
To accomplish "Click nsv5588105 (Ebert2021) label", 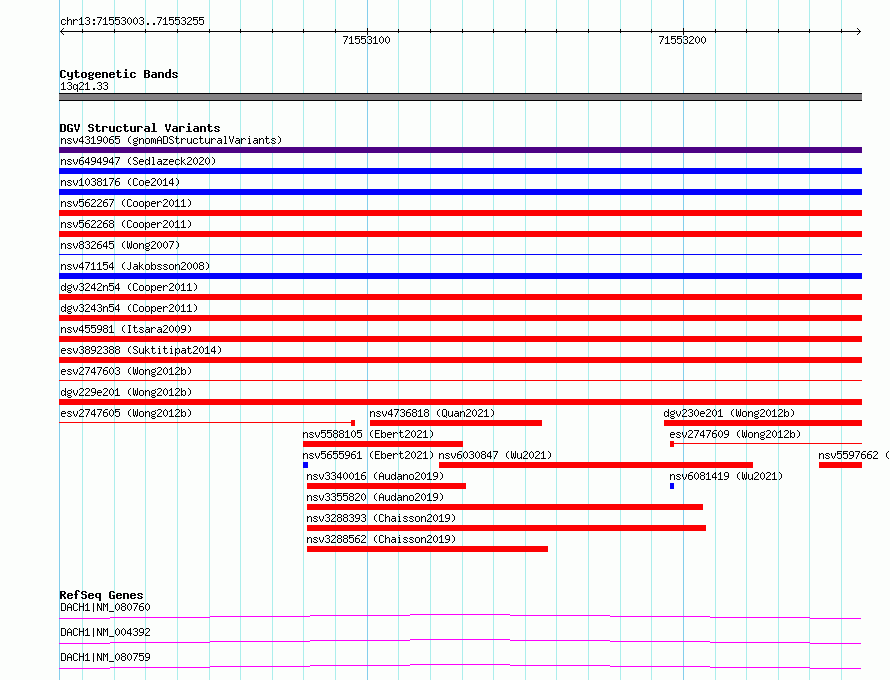I will click(368, 434).
